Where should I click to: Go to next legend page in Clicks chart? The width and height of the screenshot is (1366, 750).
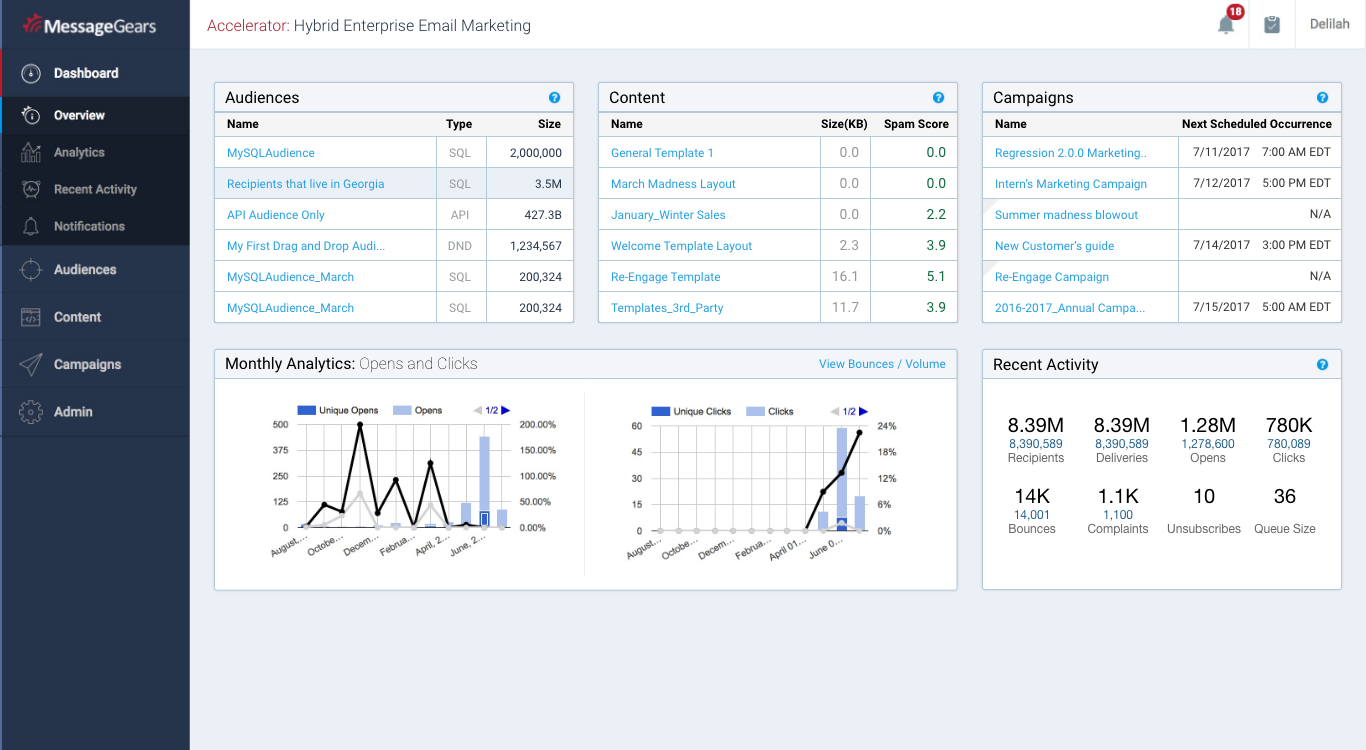click(863, 412)
